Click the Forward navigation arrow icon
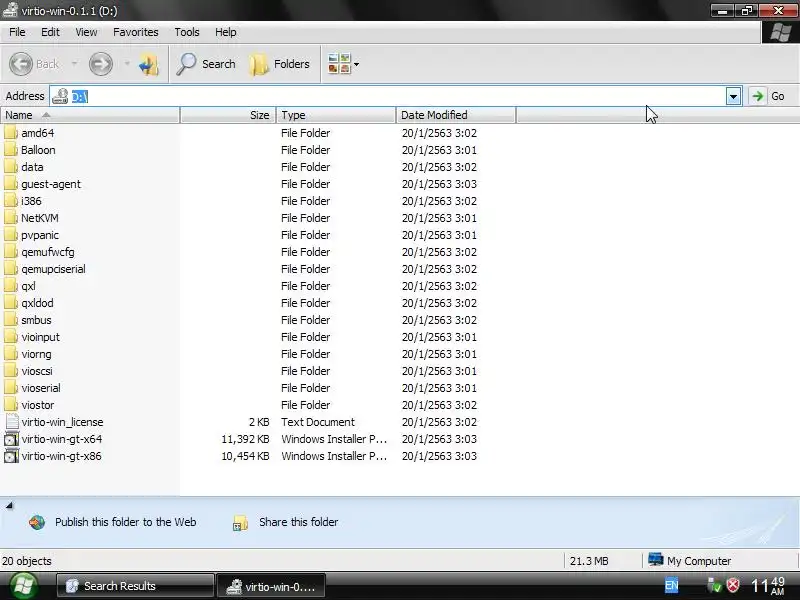Viewport: 800px width, 600px height. (101, 64)
